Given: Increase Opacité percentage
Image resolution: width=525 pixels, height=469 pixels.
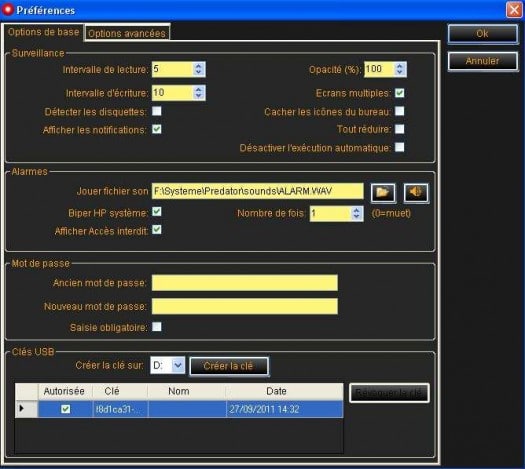Looking at the screenshot, I should coord(399,66).
